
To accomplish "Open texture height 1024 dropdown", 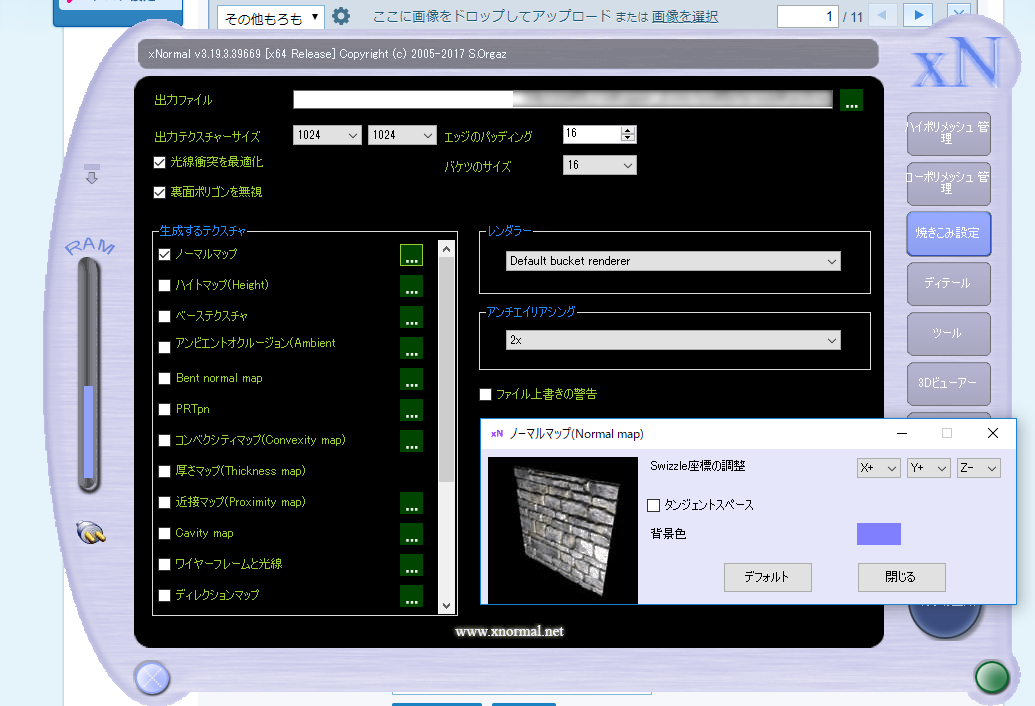I will (x=402, y=135).
